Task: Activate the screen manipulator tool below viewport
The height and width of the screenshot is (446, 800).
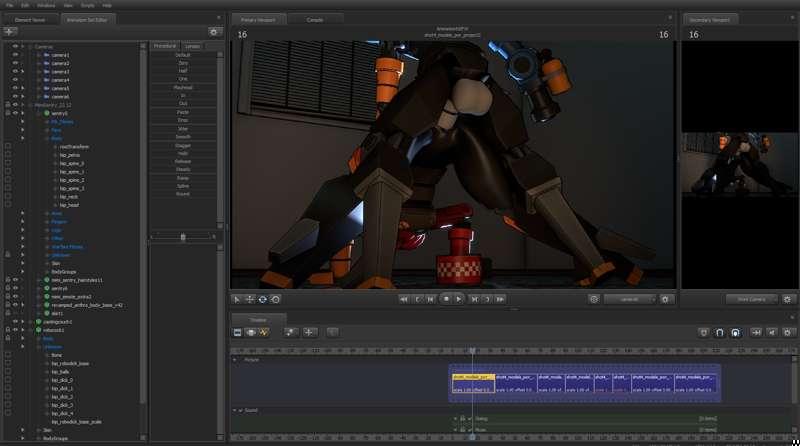Action: pos(276,300)
